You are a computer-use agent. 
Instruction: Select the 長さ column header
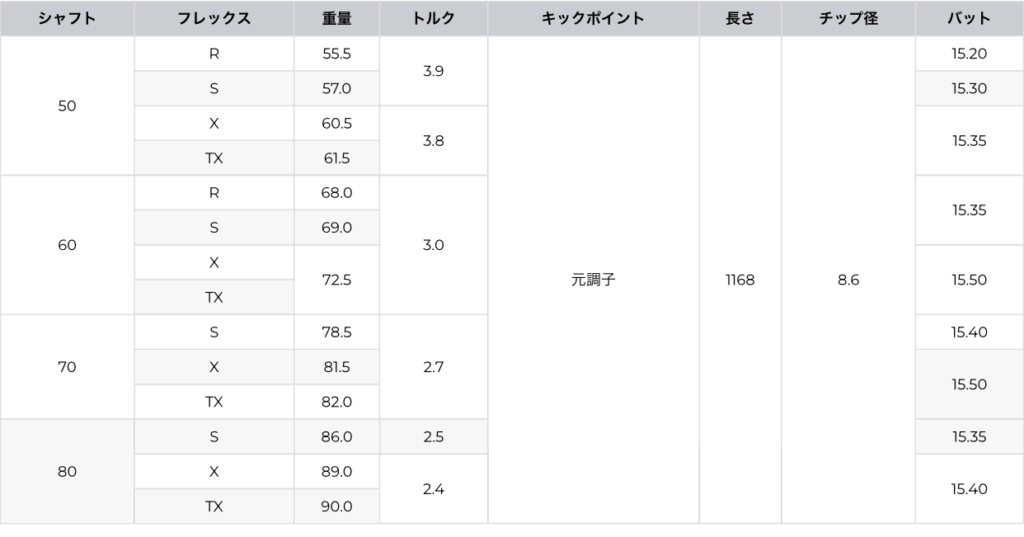tap(740, 19)
